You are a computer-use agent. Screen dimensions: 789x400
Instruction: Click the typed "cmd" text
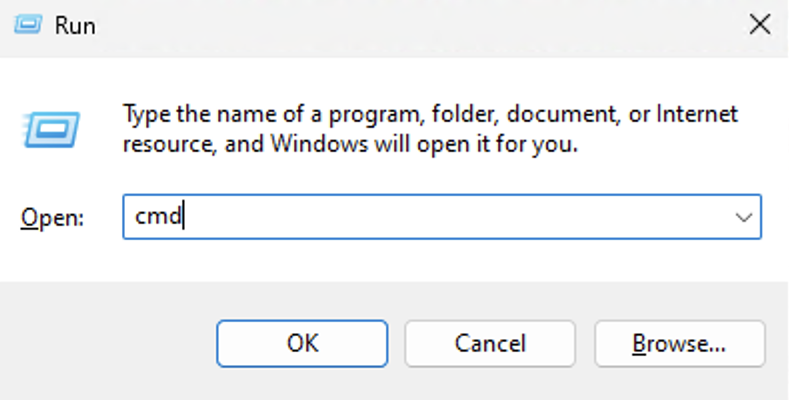pyautogui.click(x=155, y=217)
